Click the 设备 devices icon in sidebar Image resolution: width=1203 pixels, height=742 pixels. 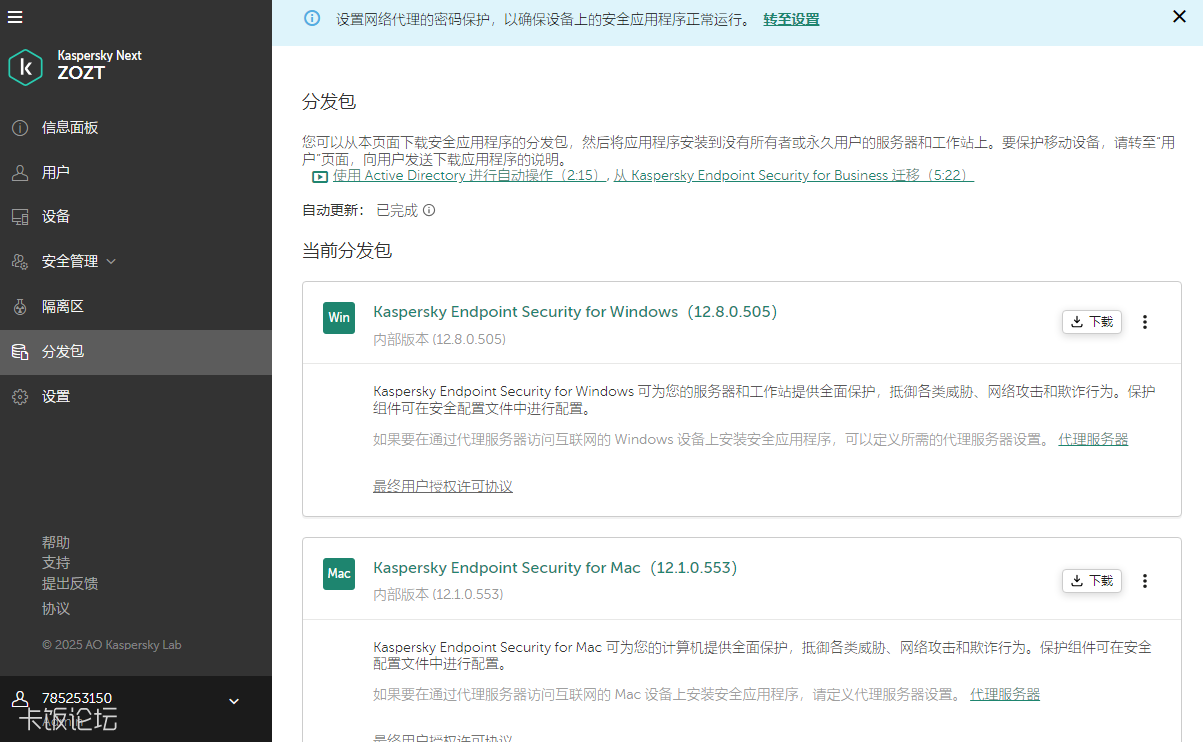coord(20,217)
